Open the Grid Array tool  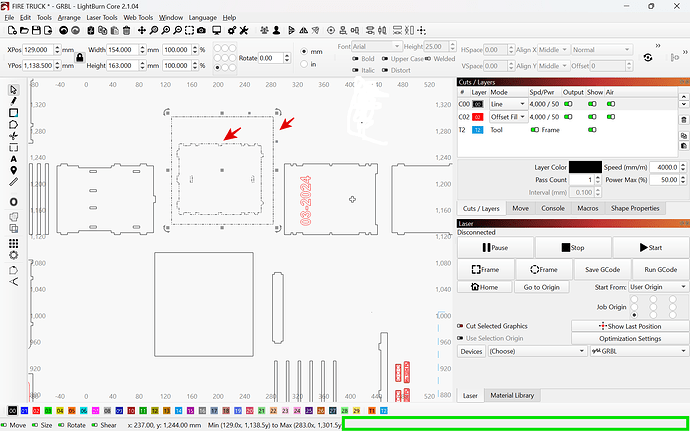pyautogui.click(x=13, y=243)
